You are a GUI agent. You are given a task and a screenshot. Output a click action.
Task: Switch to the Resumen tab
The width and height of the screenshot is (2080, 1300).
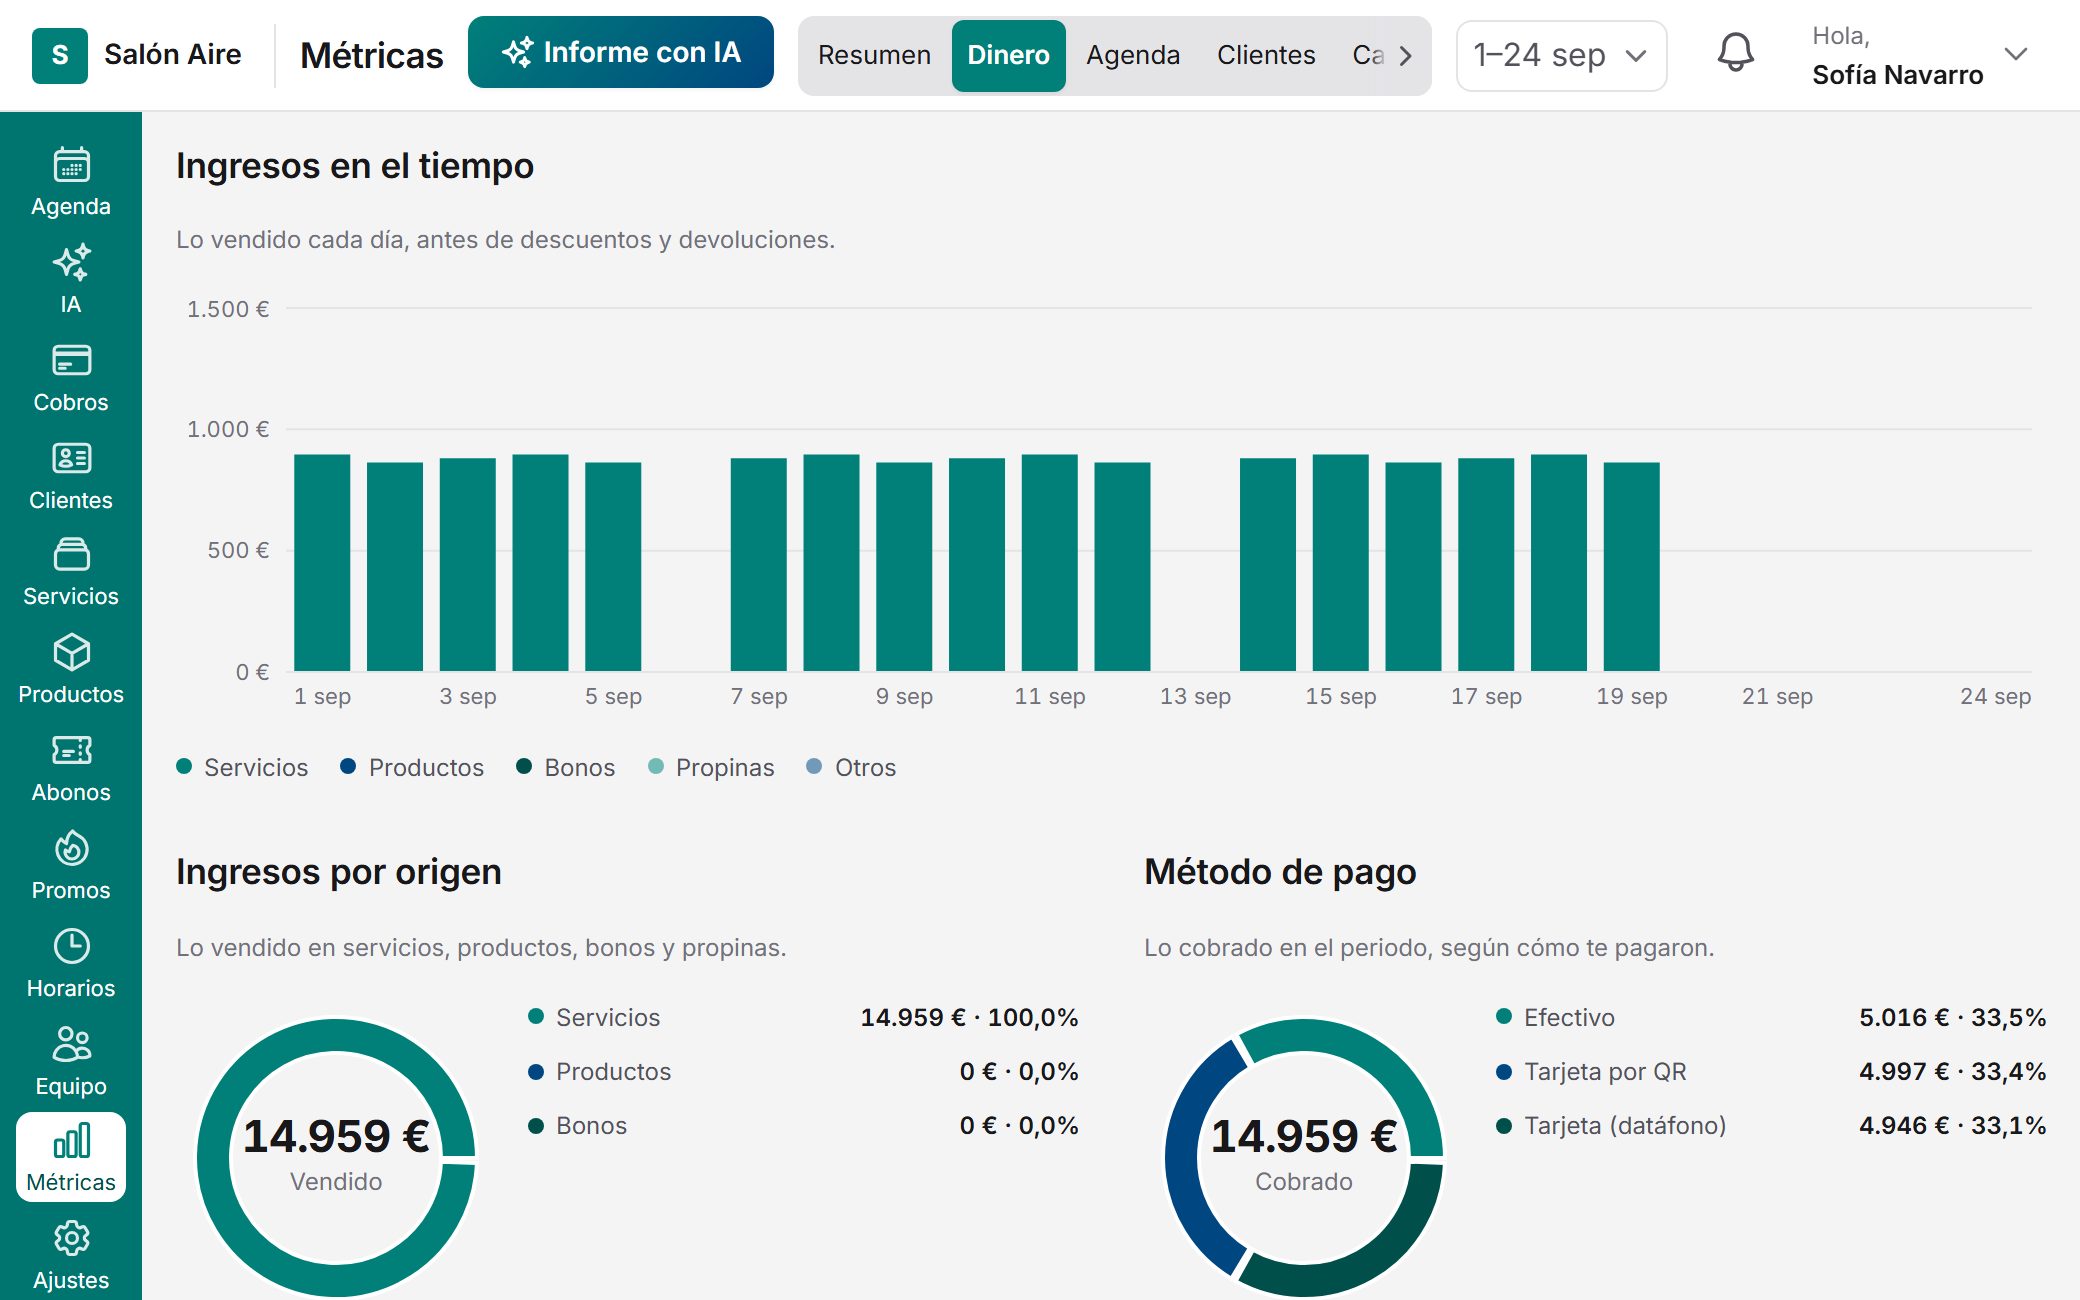pos(874,55)
